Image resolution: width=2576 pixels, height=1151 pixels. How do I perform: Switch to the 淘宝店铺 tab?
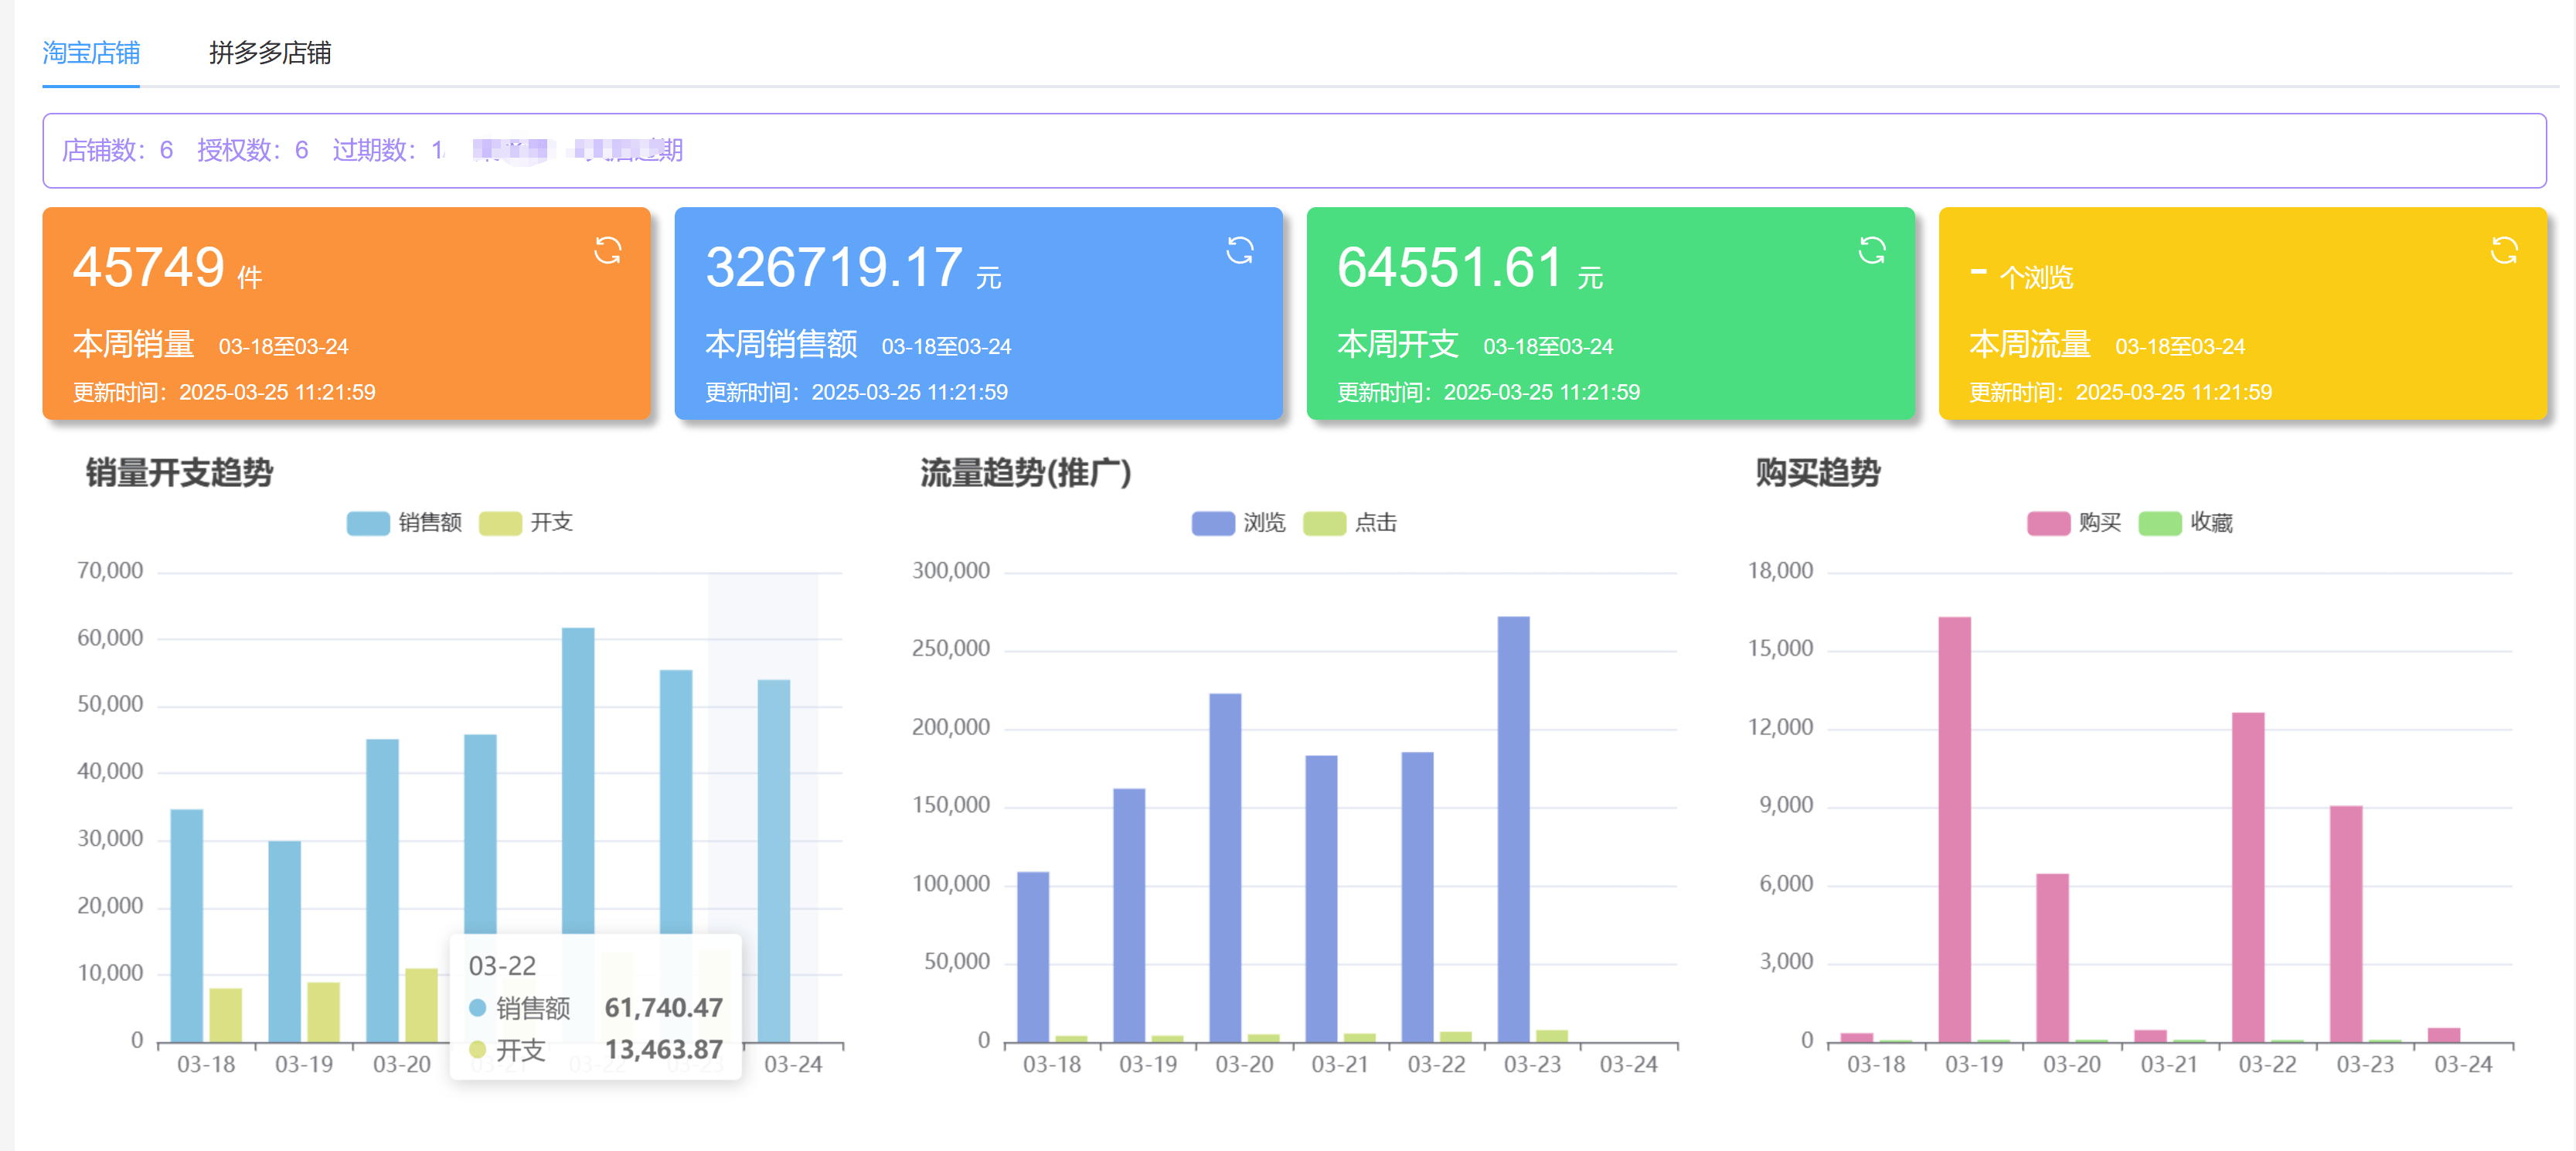91,52
